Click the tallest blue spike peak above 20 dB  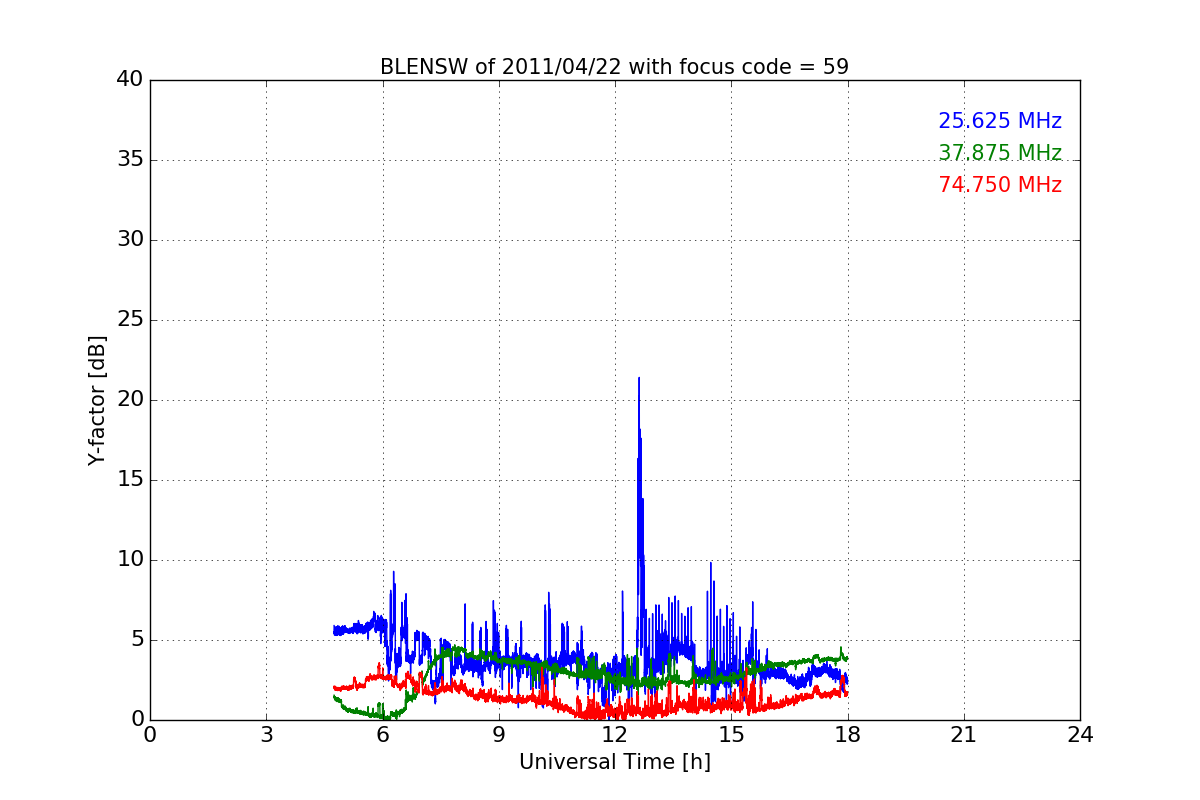coord(639,379)
